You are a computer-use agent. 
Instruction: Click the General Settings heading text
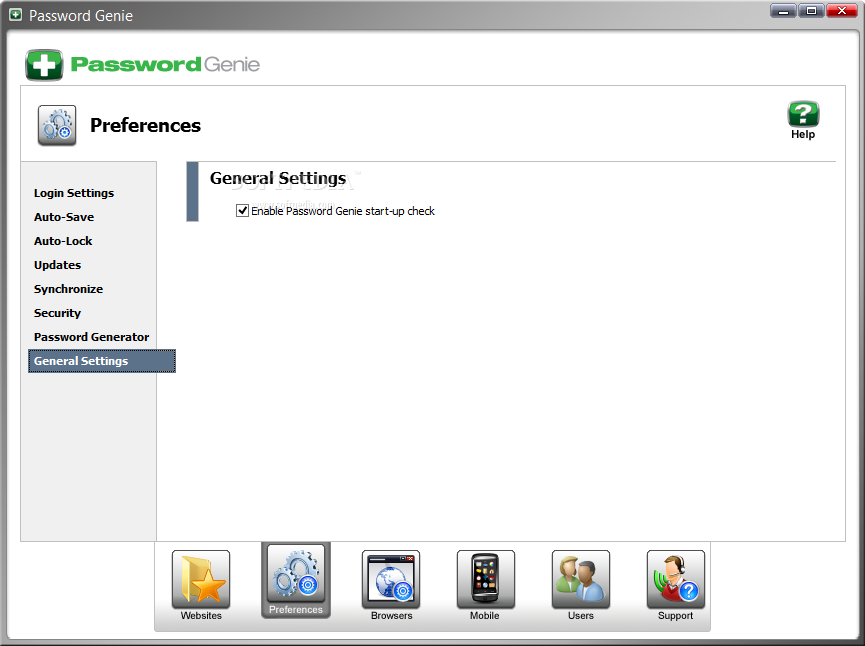coord(278,179)
